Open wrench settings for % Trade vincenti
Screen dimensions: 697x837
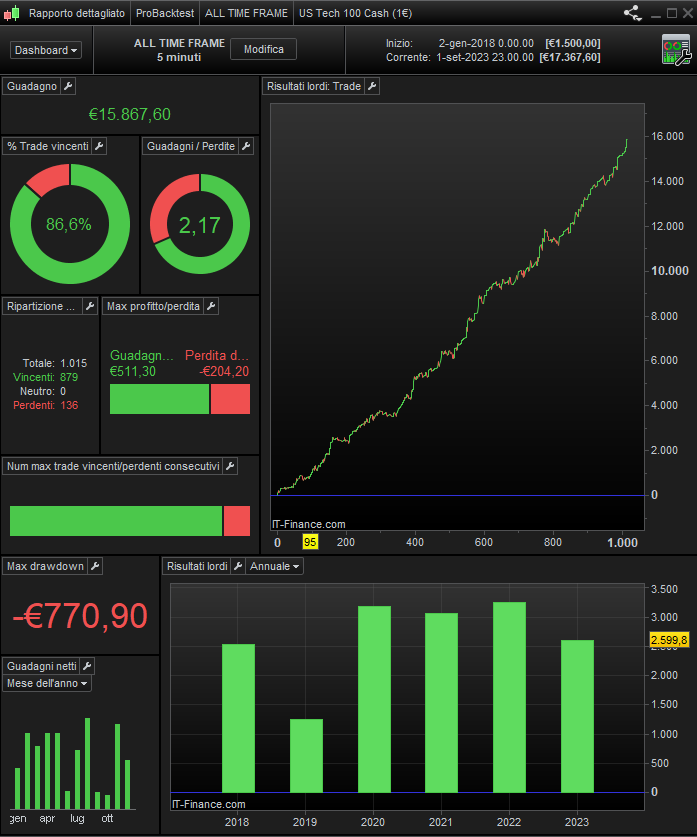click(x=99, y=146)
